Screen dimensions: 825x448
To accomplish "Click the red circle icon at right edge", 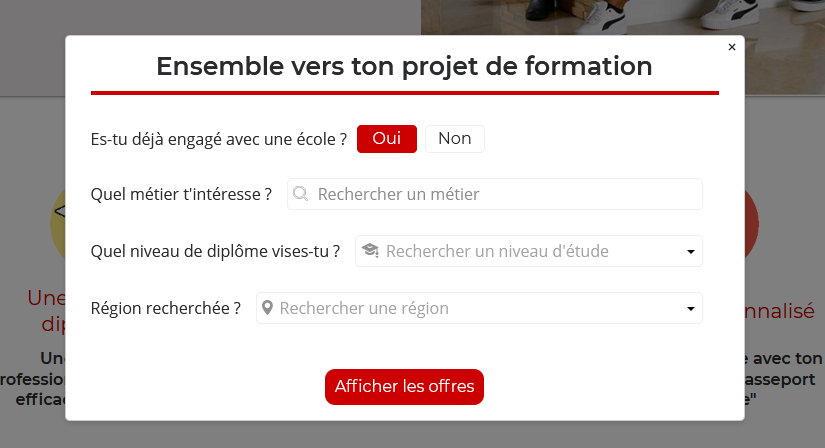I will tap(752, 221).
